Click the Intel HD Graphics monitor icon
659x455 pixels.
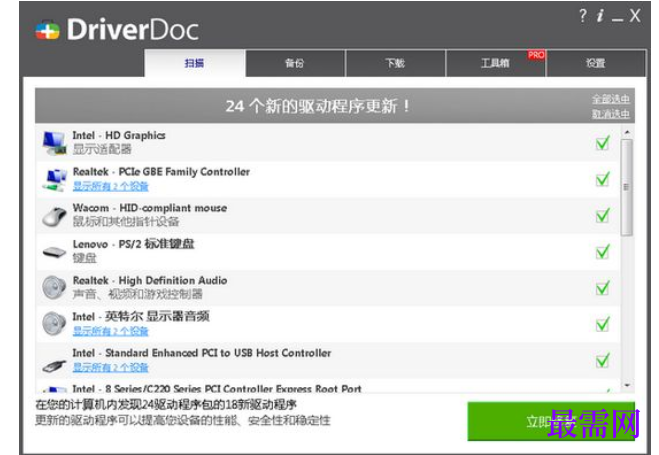pyautogui.click(x=55, y=143)
